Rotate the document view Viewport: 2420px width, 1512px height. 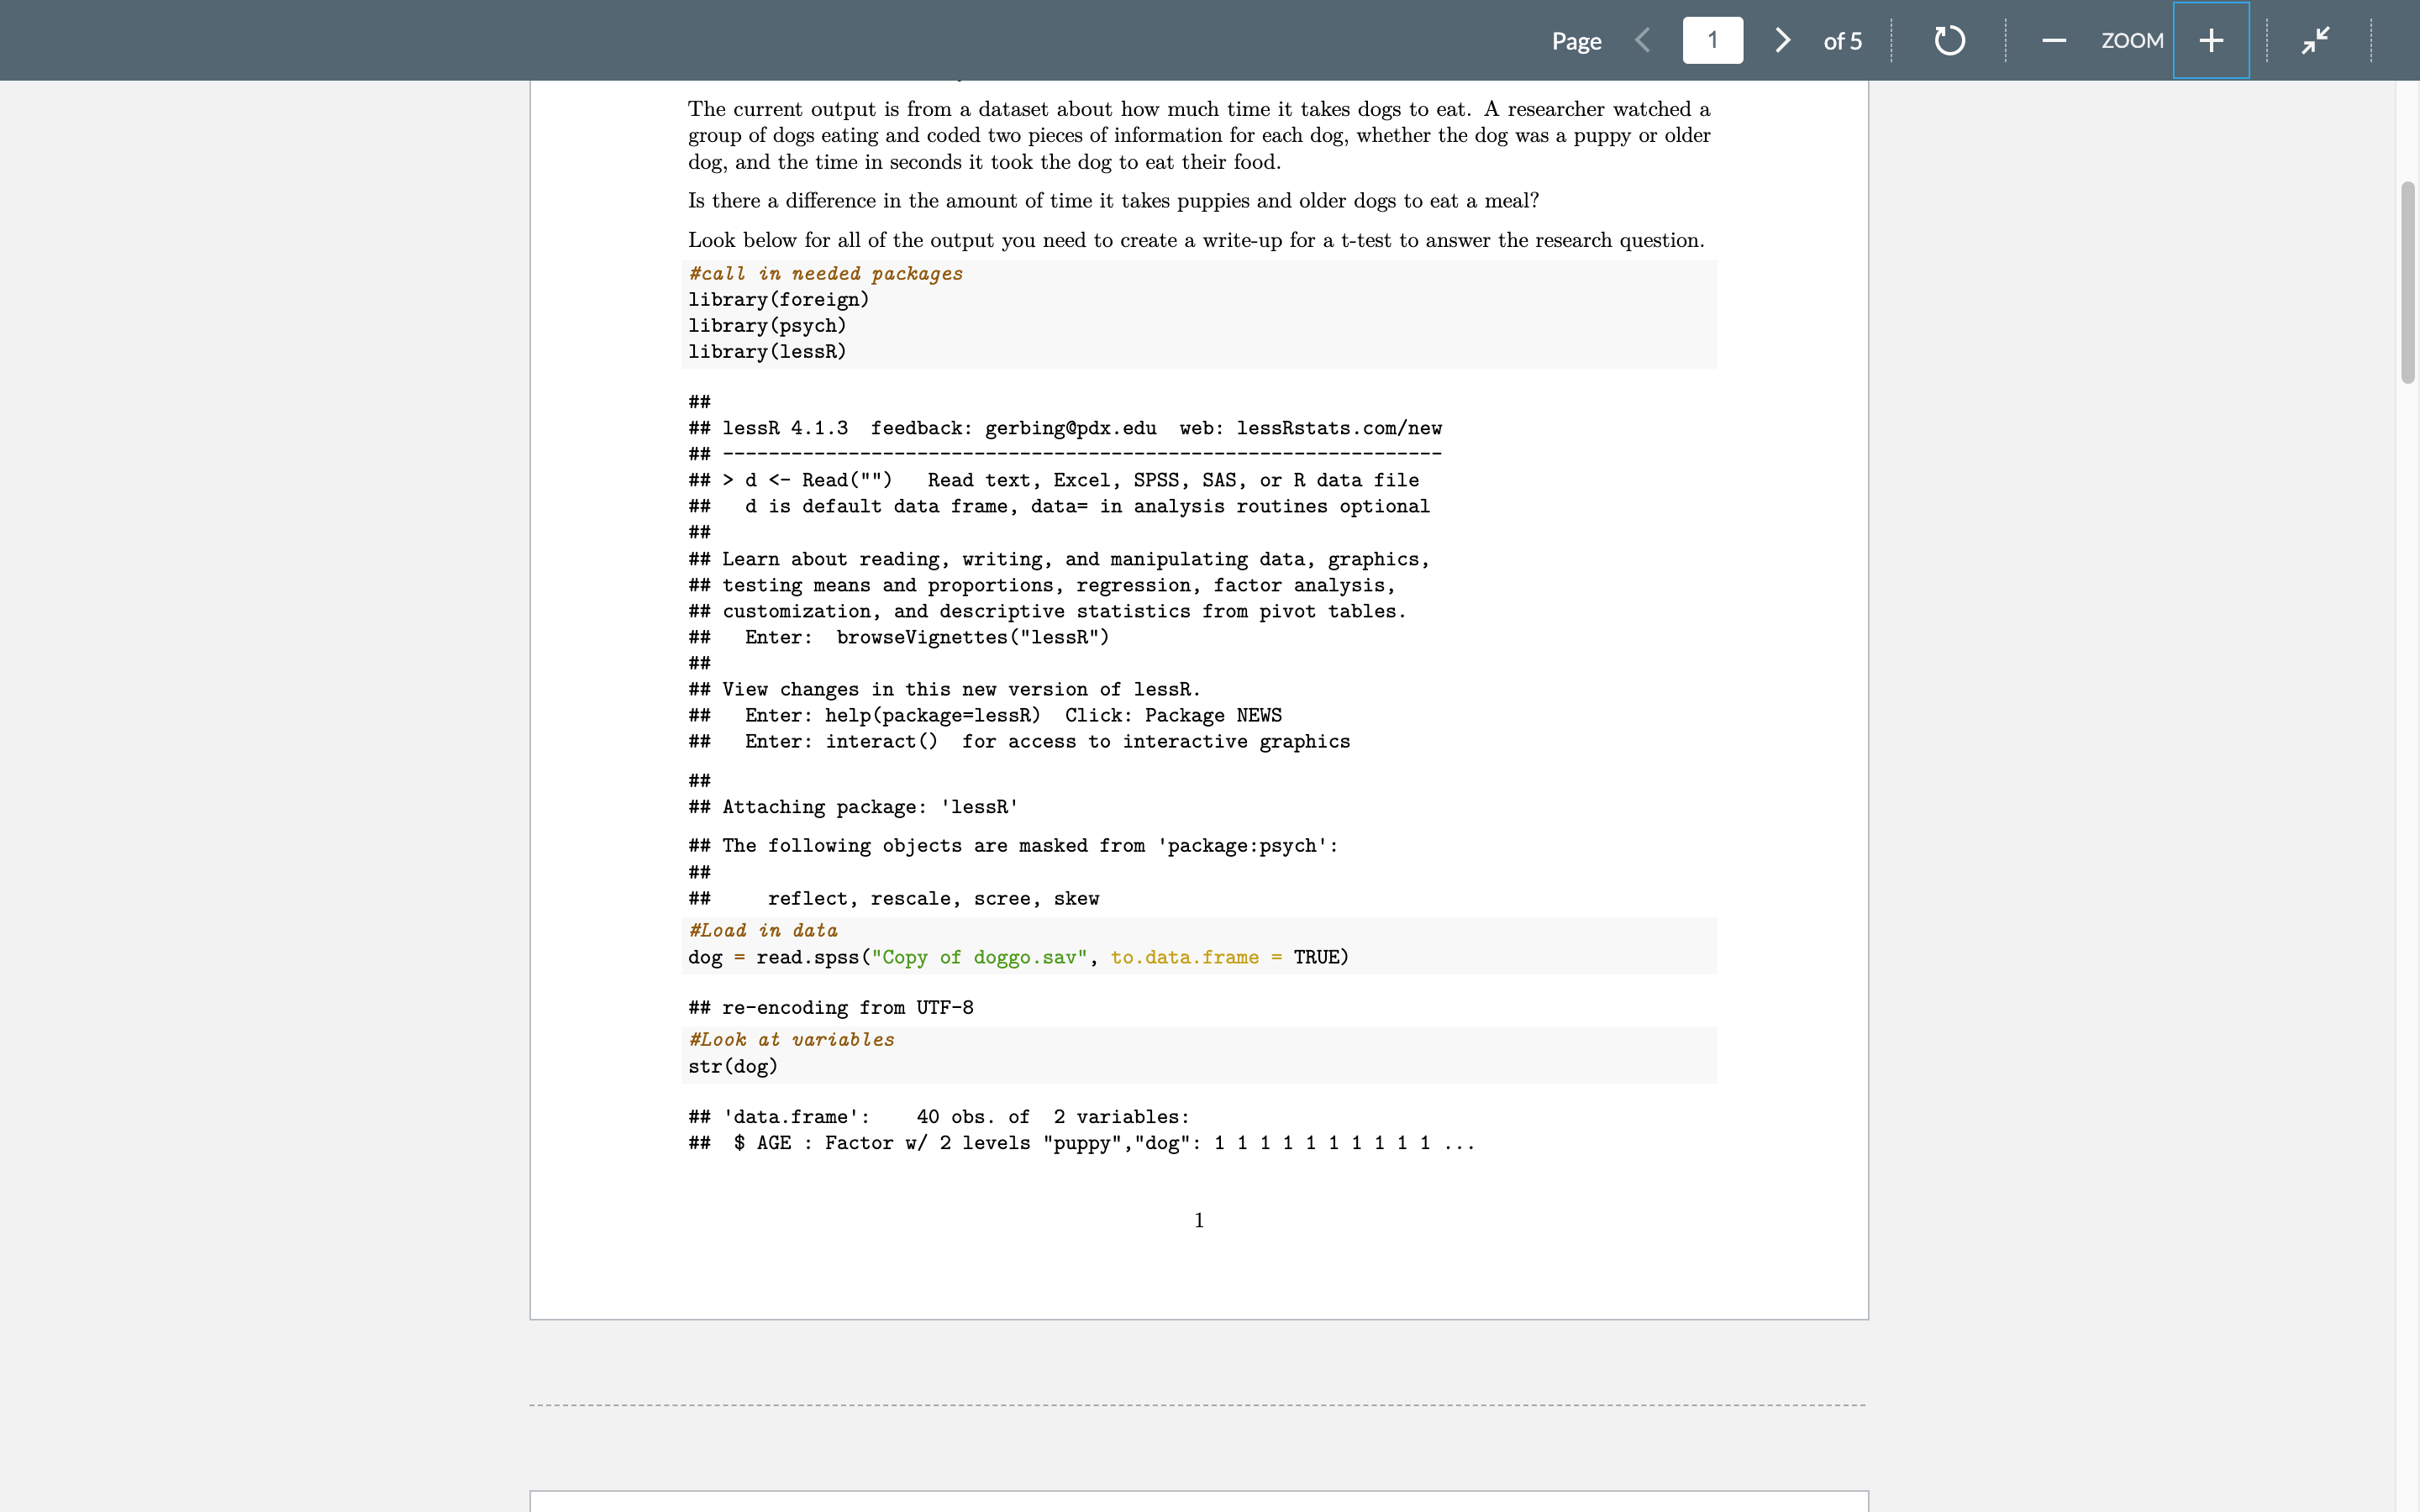(x=1949, y=40)
